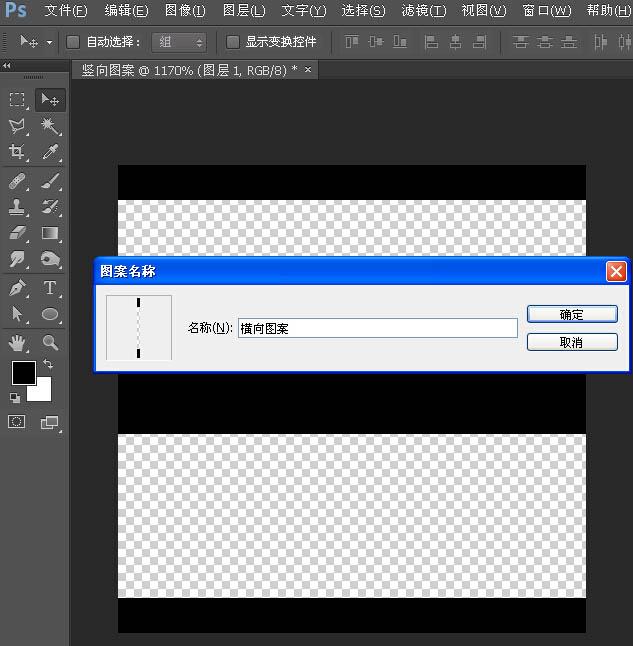Select the Brush tool
The width and height of the screenshot is (633, 646).
pyautogui.click(x=50, y=181)
